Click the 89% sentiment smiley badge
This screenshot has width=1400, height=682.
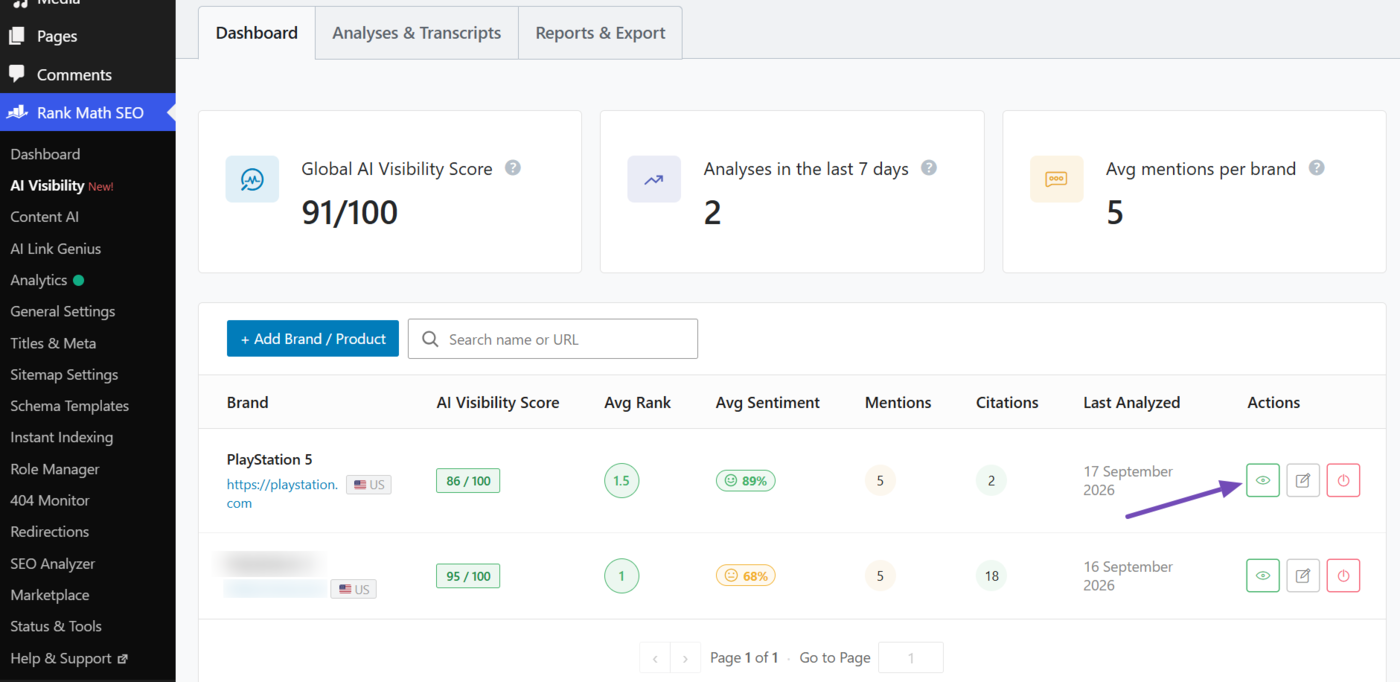pos(746,481)
